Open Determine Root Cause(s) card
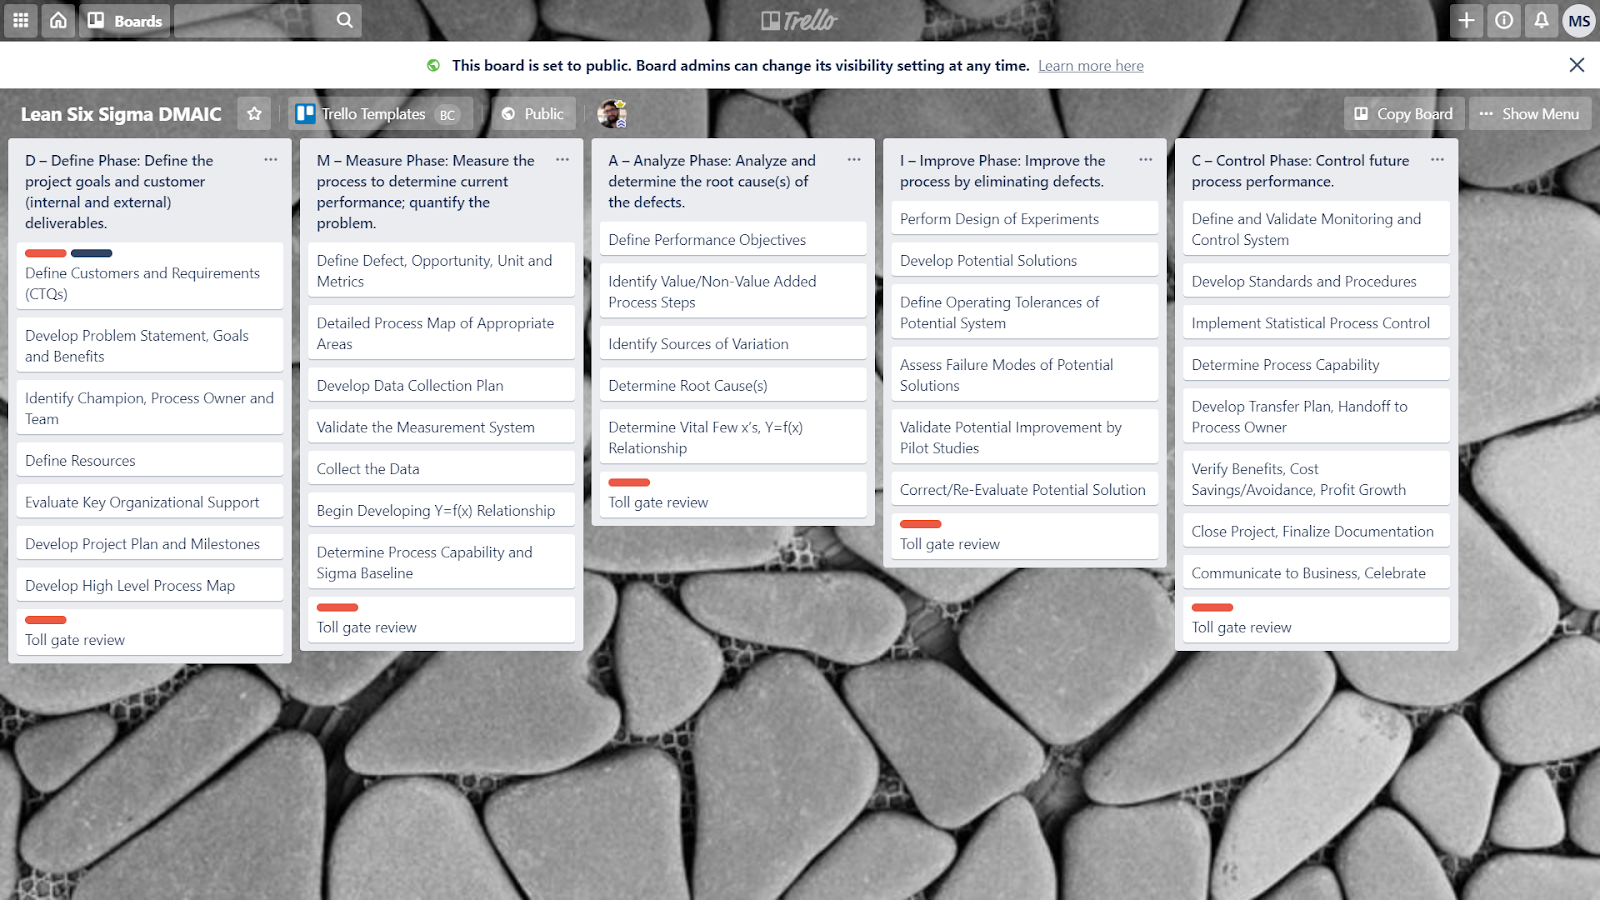This screenshot has width=1600, height=900. (733, 385)
